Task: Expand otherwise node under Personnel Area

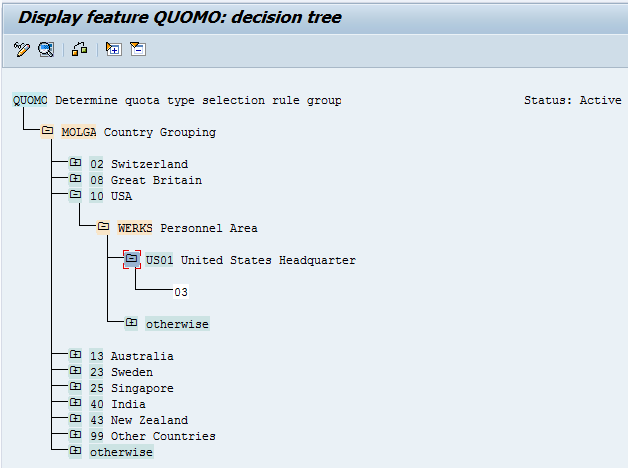Action: pyautogui.click(x=131, y=324)
